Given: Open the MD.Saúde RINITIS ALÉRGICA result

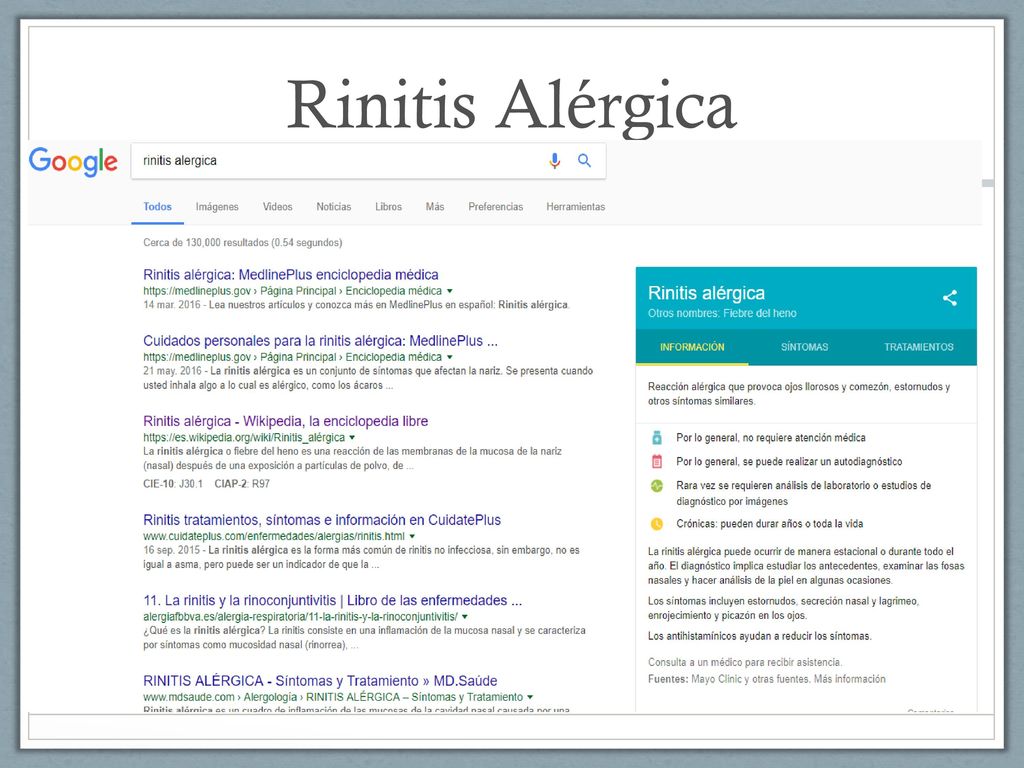Looking at the screenshot, I should (320, 681).
